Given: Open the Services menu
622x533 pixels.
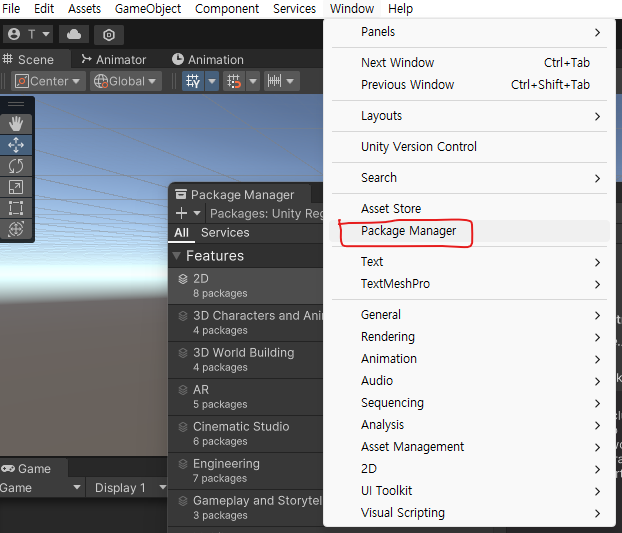Looking at the screenshot, I should coord(294,9).
